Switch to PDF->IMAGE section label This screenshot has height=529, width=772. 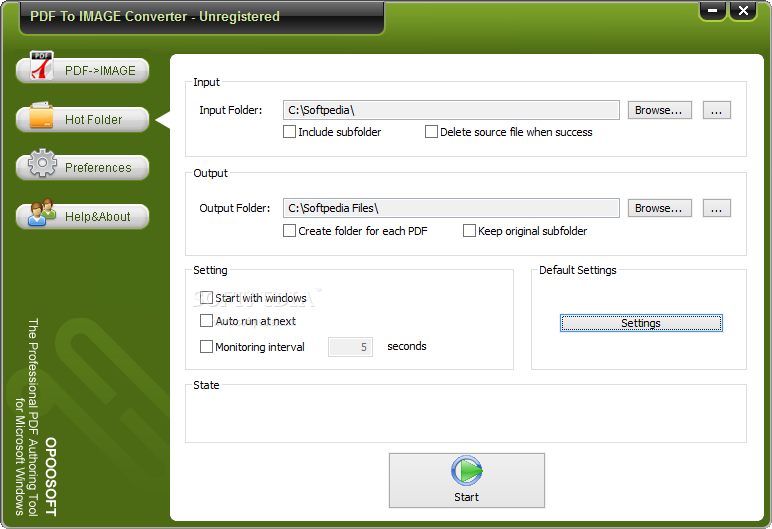point(100,71)
